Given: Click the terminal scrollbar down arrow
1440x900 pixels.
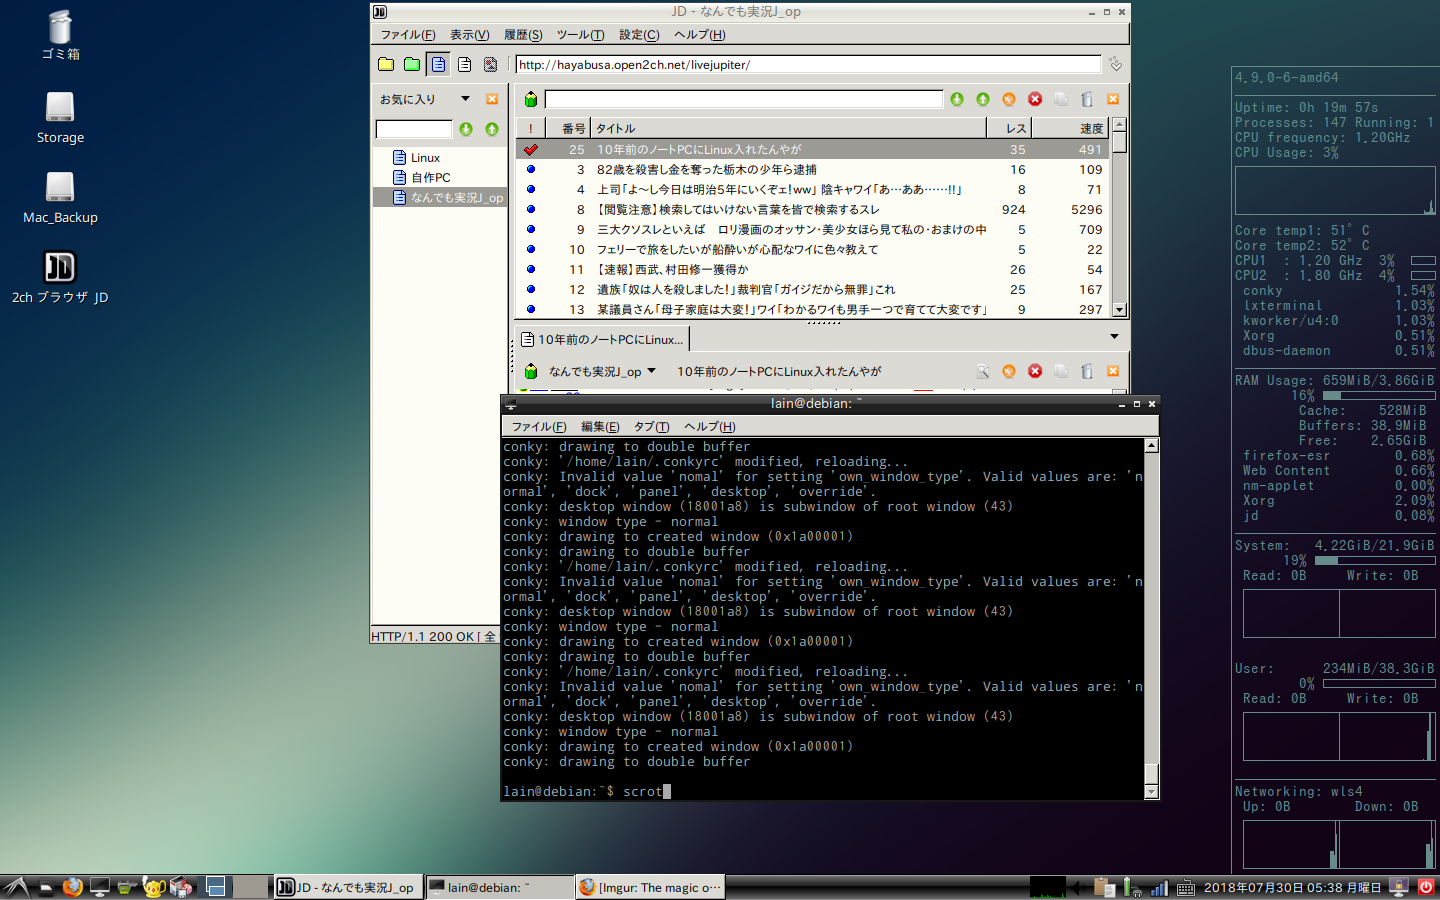Looking at the screenshot, I should [x=1151, y=792].
